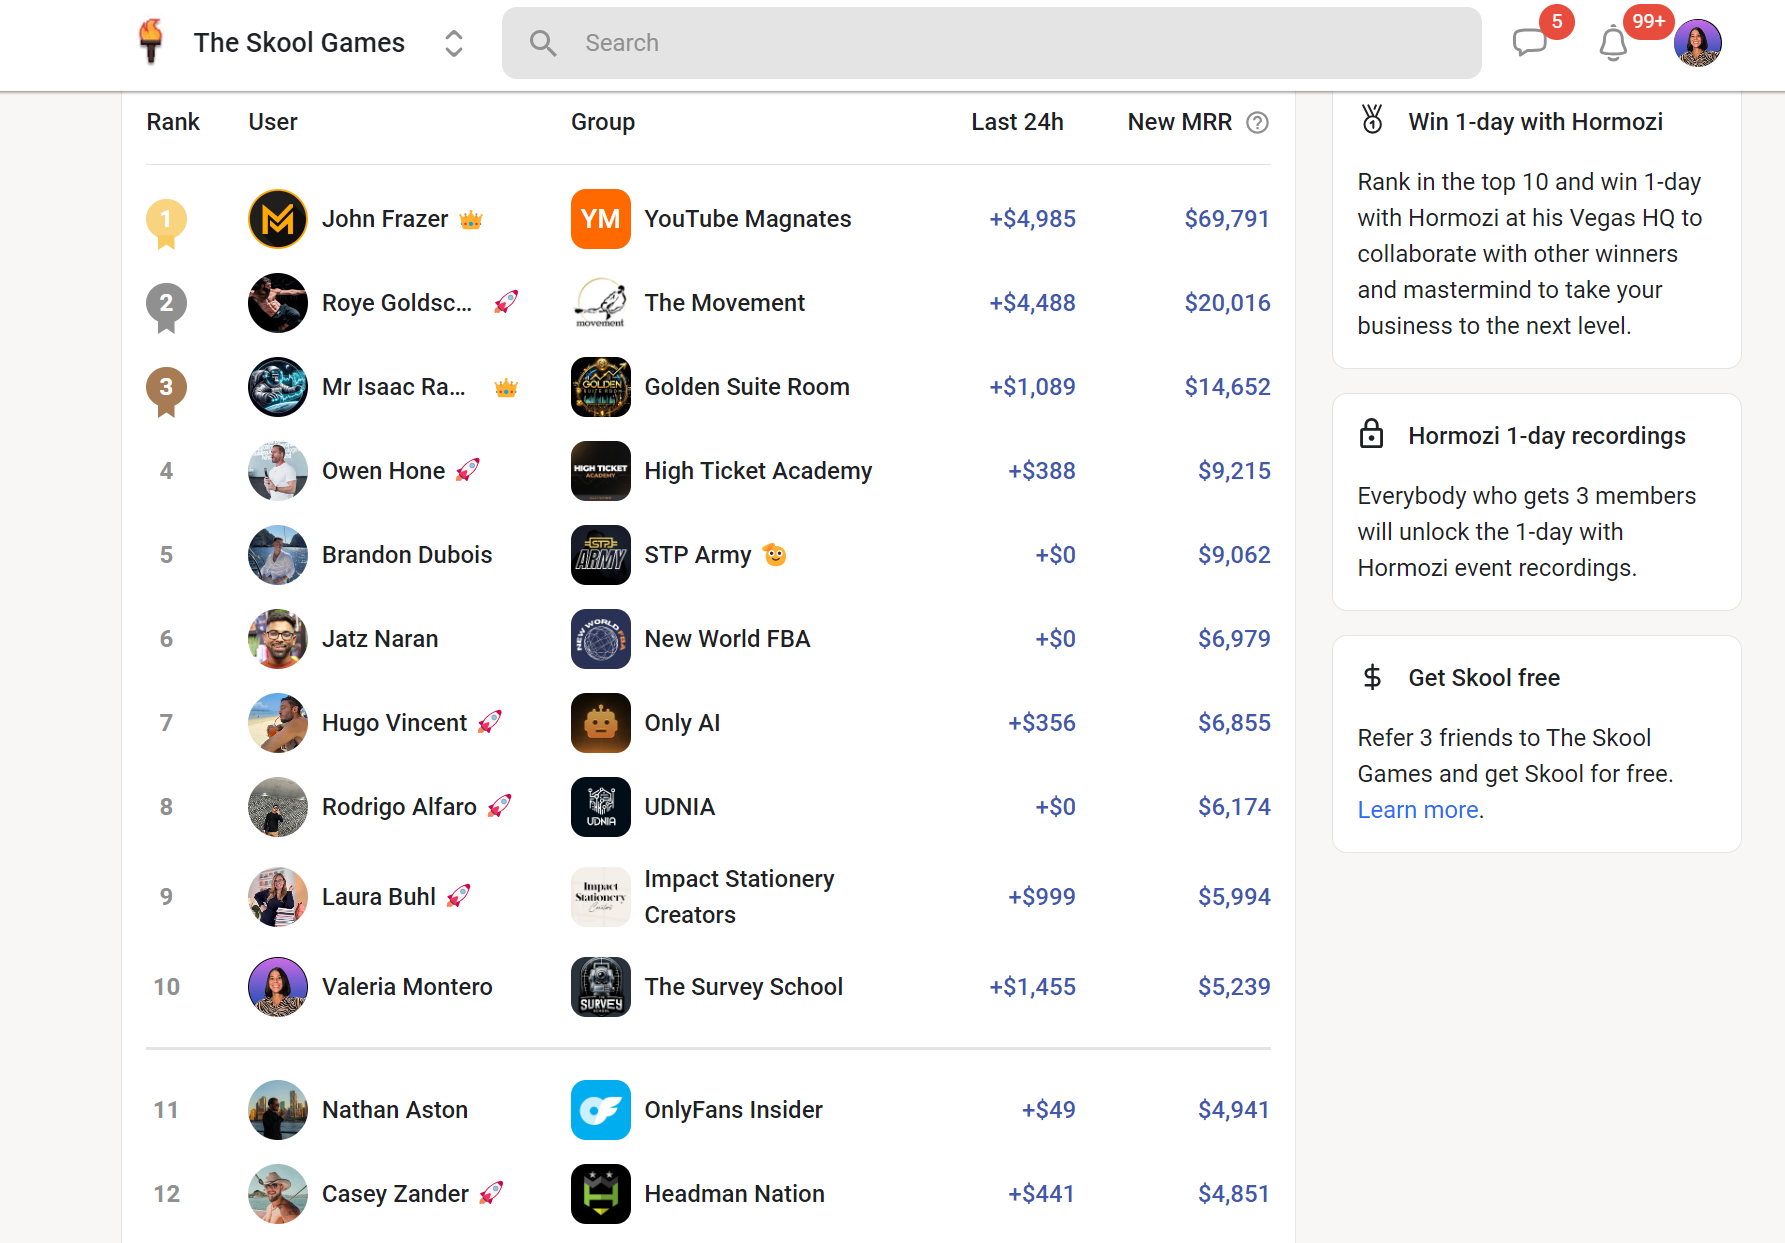Click Jatz Naran user name

[x=380, y=639]
